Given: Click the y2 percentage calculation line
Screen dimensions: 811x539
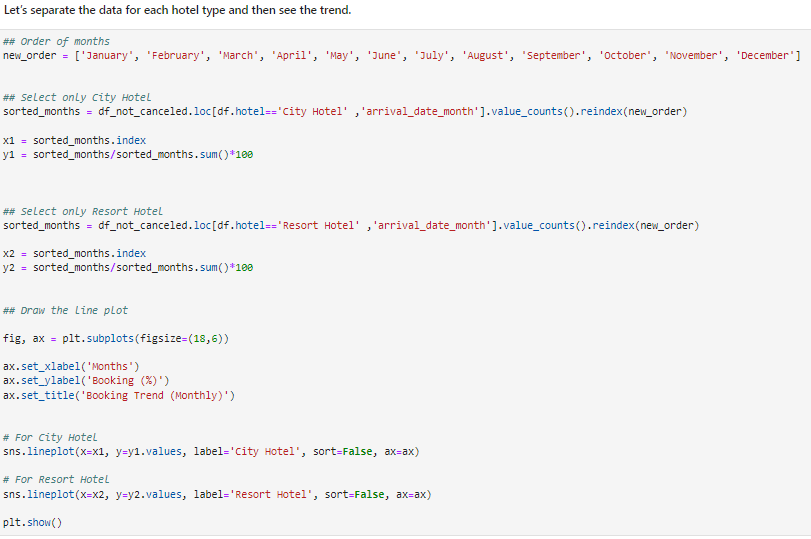Looking at the screenshot, I should point(128,268).
